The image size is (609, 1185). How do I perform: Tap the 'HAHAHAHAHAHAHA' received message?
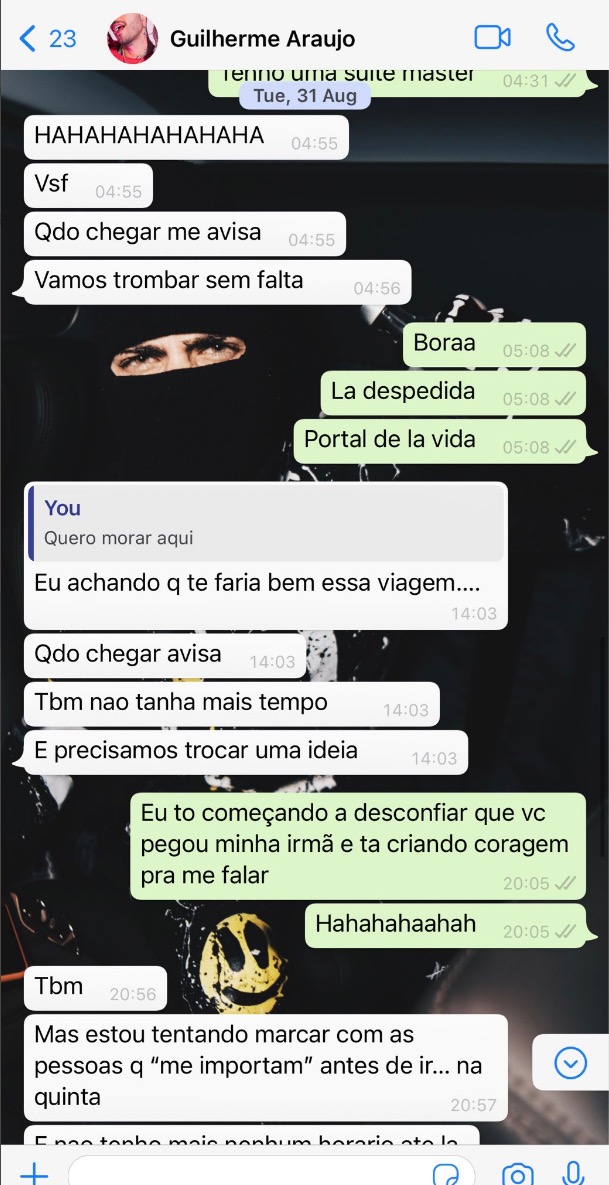(x=186, y=137)
